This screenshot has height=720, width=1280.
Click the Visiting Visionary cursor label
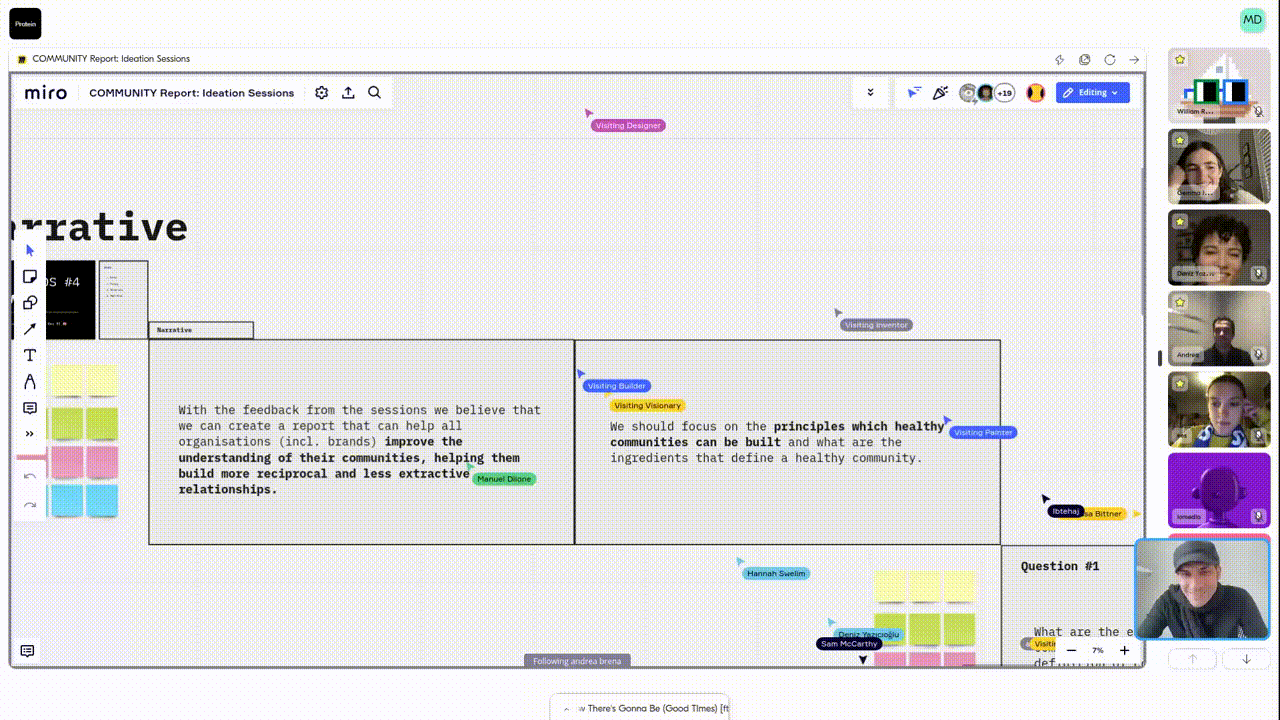[647, 405]
